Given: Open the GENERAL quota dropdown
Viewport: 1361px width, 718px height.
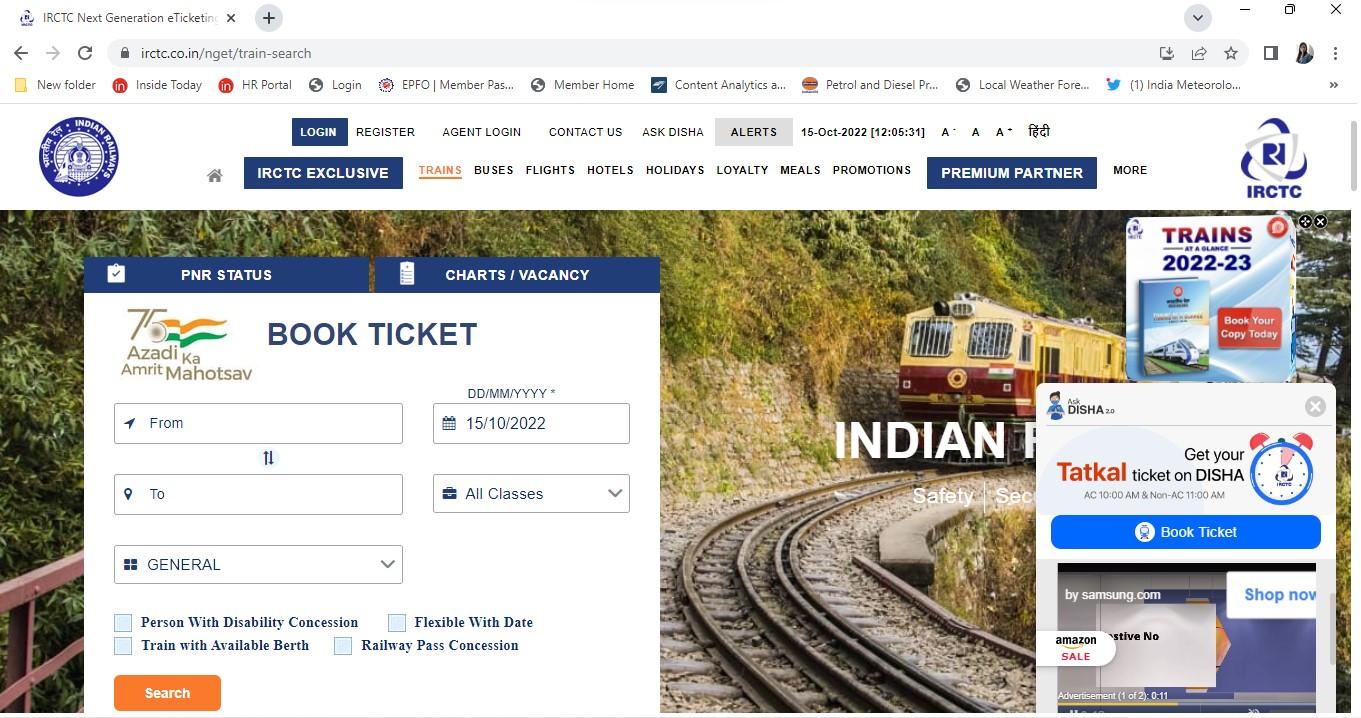Looking at the screenshot, I should pos(258,565).
